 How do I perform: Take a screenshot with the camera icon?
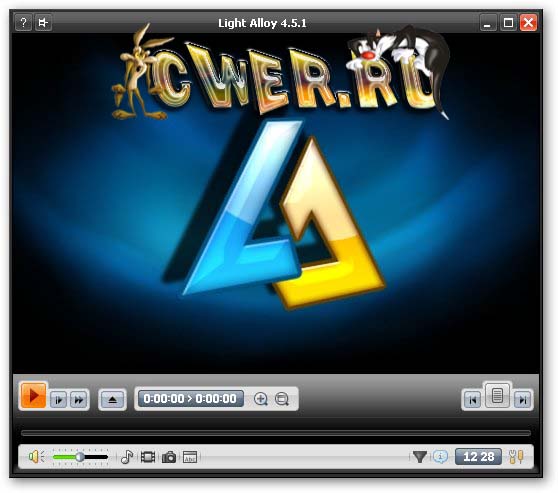pos(169,457)
